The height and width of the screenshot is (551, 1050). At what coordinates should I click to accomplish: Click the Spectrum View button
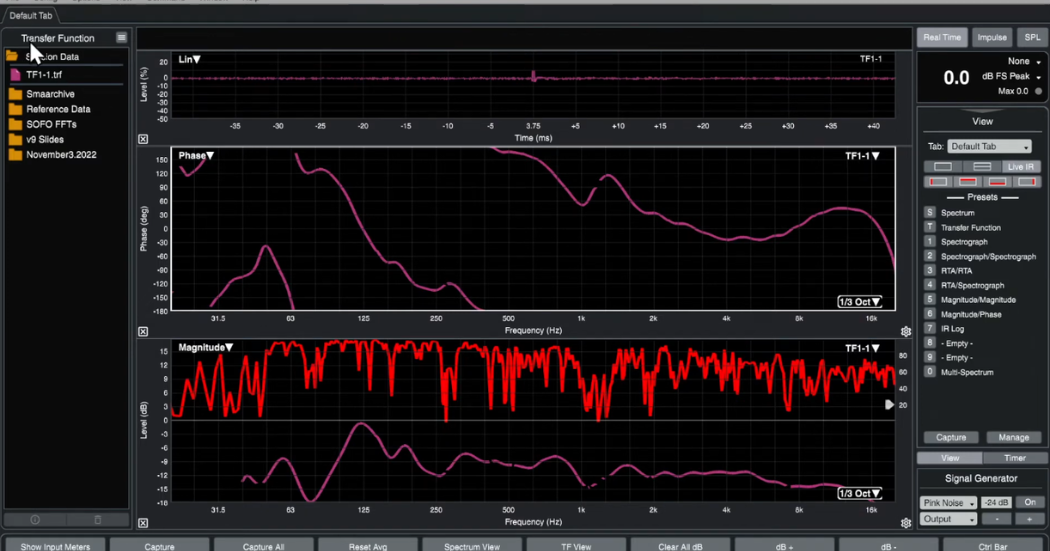tap(471, 545)
